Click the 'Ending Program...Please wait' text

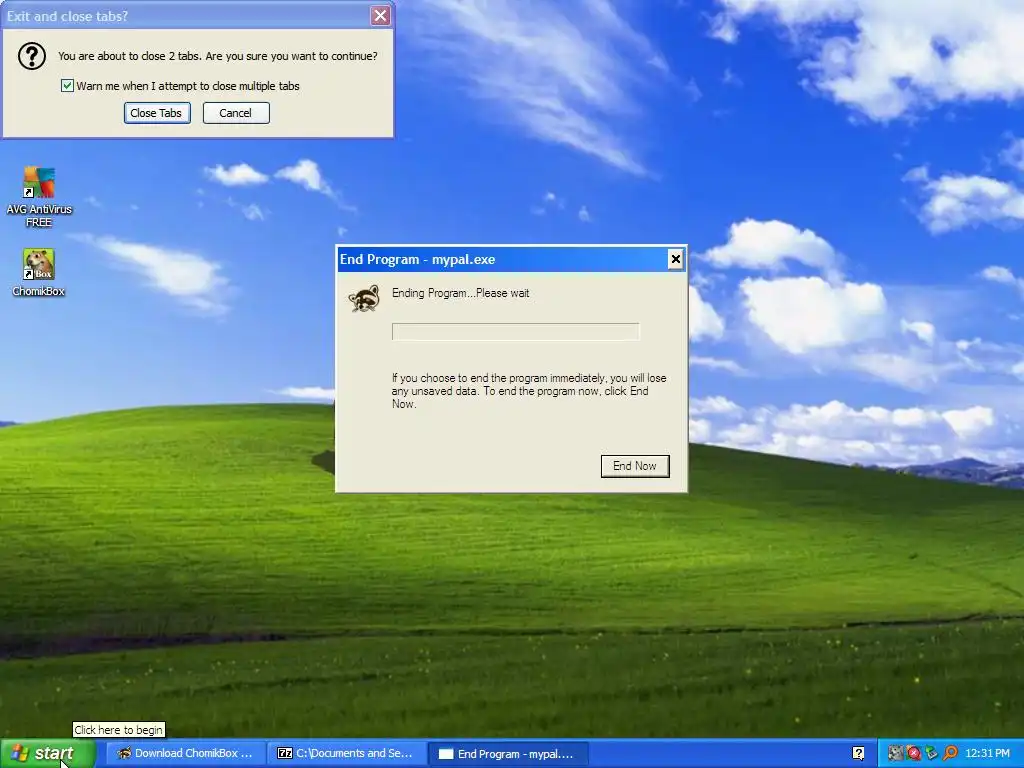coord(460,293)
